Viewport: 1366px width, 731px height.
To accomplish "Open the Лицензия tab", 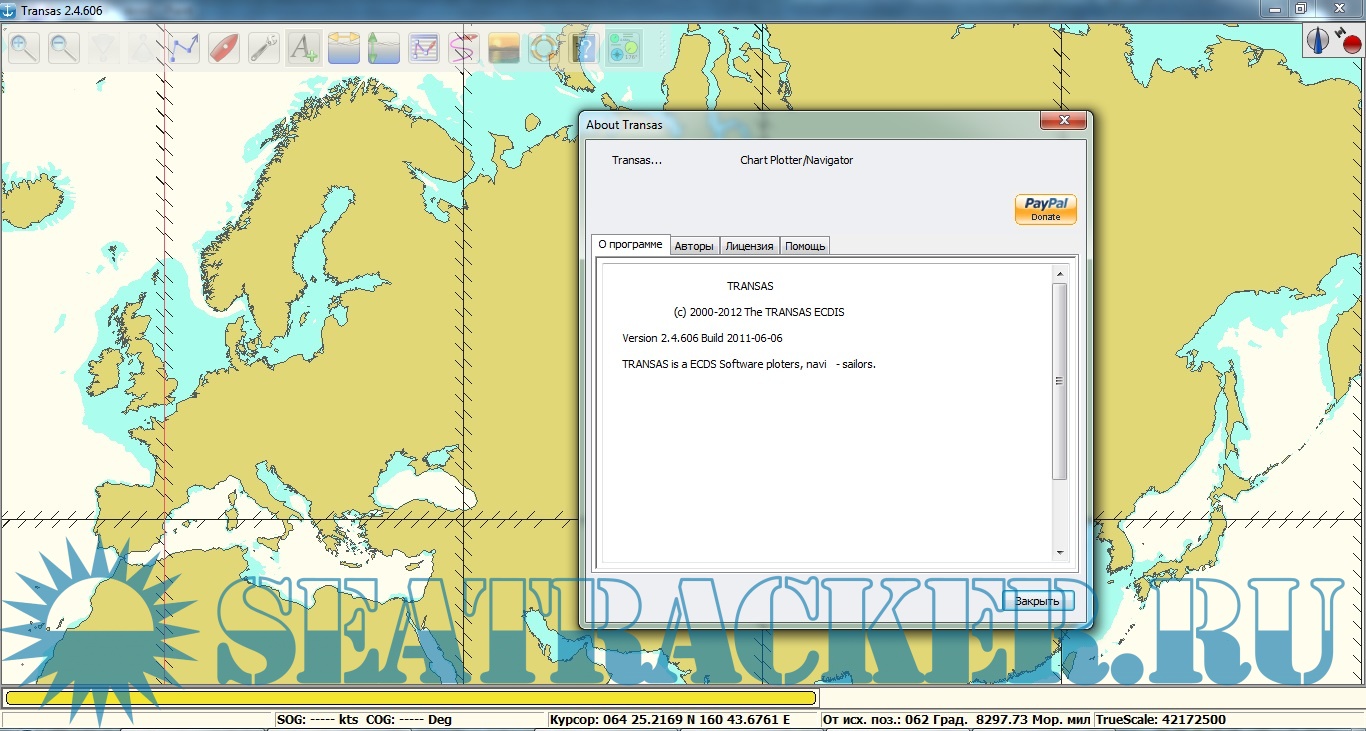I will pyautogui.click(x=749, y=246).
